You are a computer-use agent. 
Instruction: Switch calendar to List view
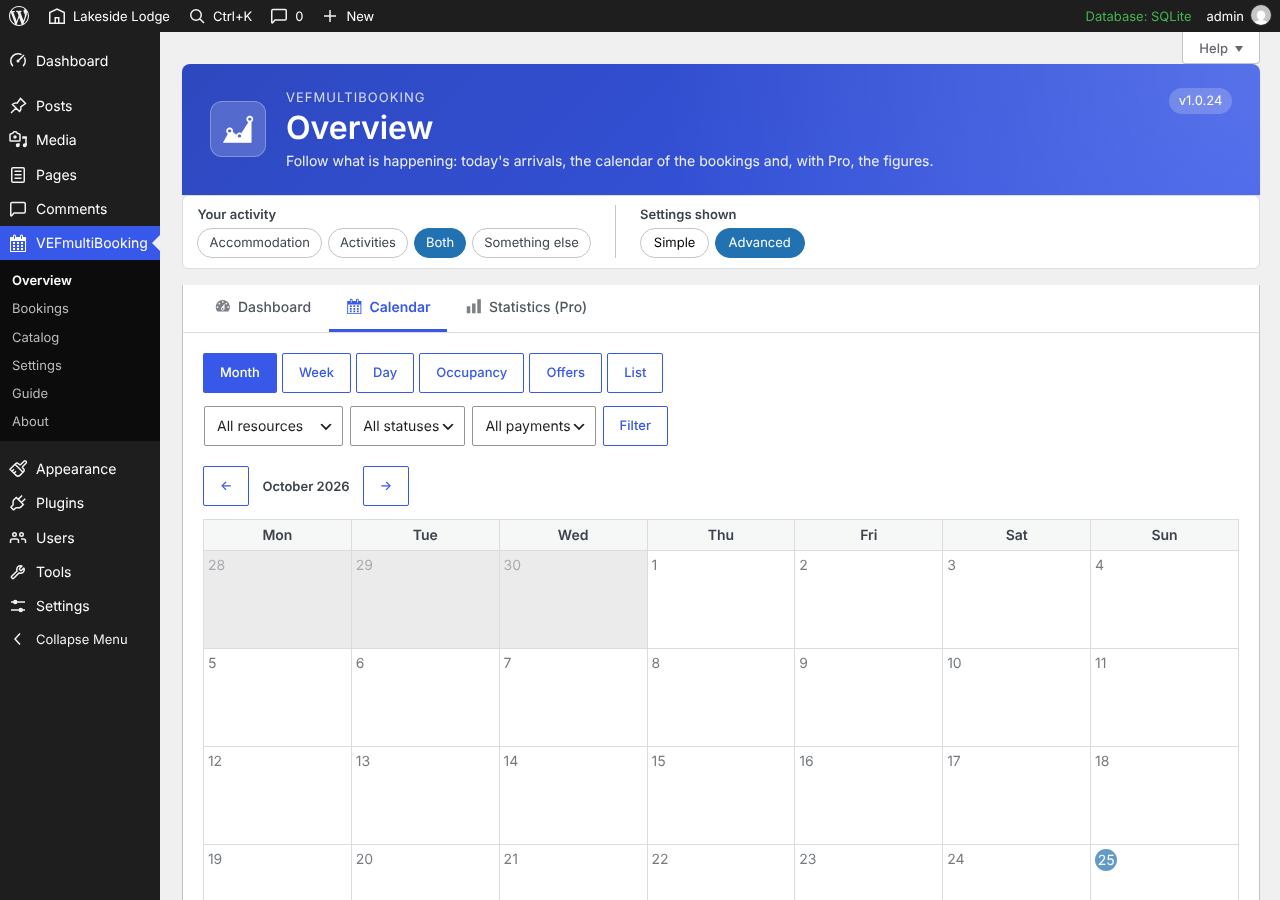[x=635, y=373]
